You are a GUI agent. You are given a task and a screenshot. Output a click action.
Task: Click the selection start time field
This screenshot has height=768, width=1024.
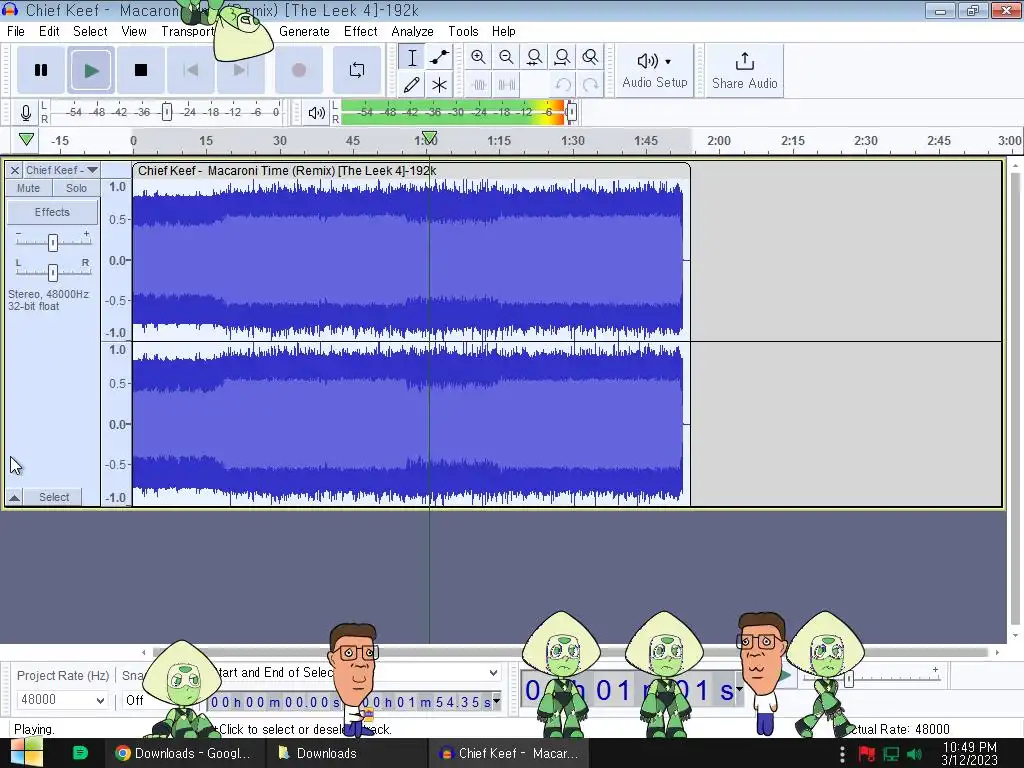coord(274,702)
